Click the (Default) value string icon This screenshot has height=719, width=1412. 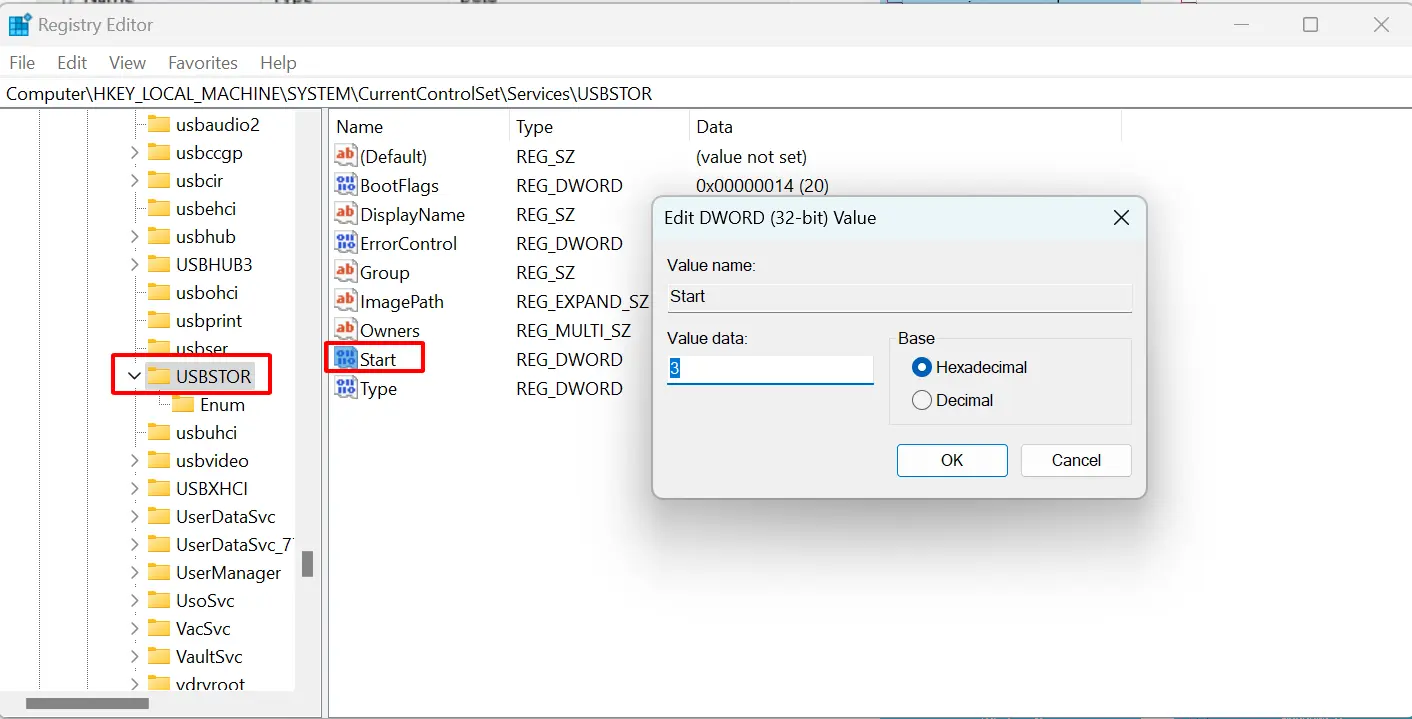(345, 156)
